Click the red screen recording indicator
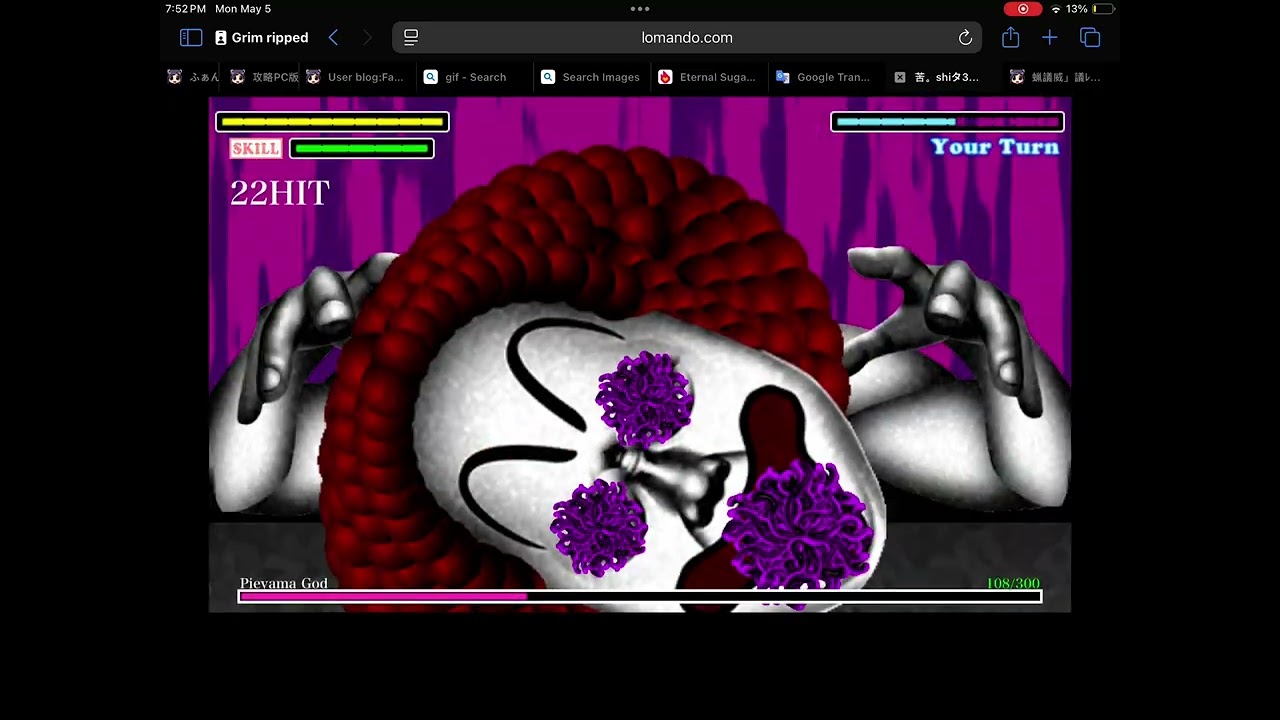The height and width of the screenshot is (720, 1280). coord(1023,9)
